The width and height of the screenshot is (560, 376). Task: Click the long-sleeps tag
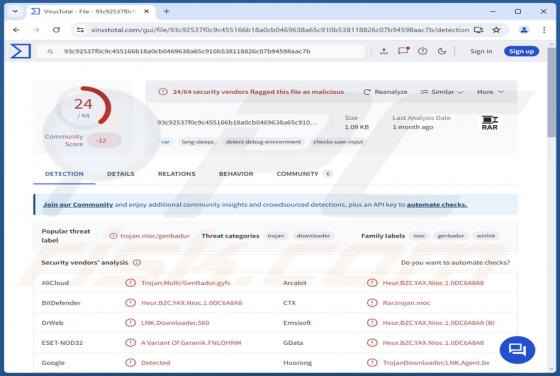coord(198,142)
